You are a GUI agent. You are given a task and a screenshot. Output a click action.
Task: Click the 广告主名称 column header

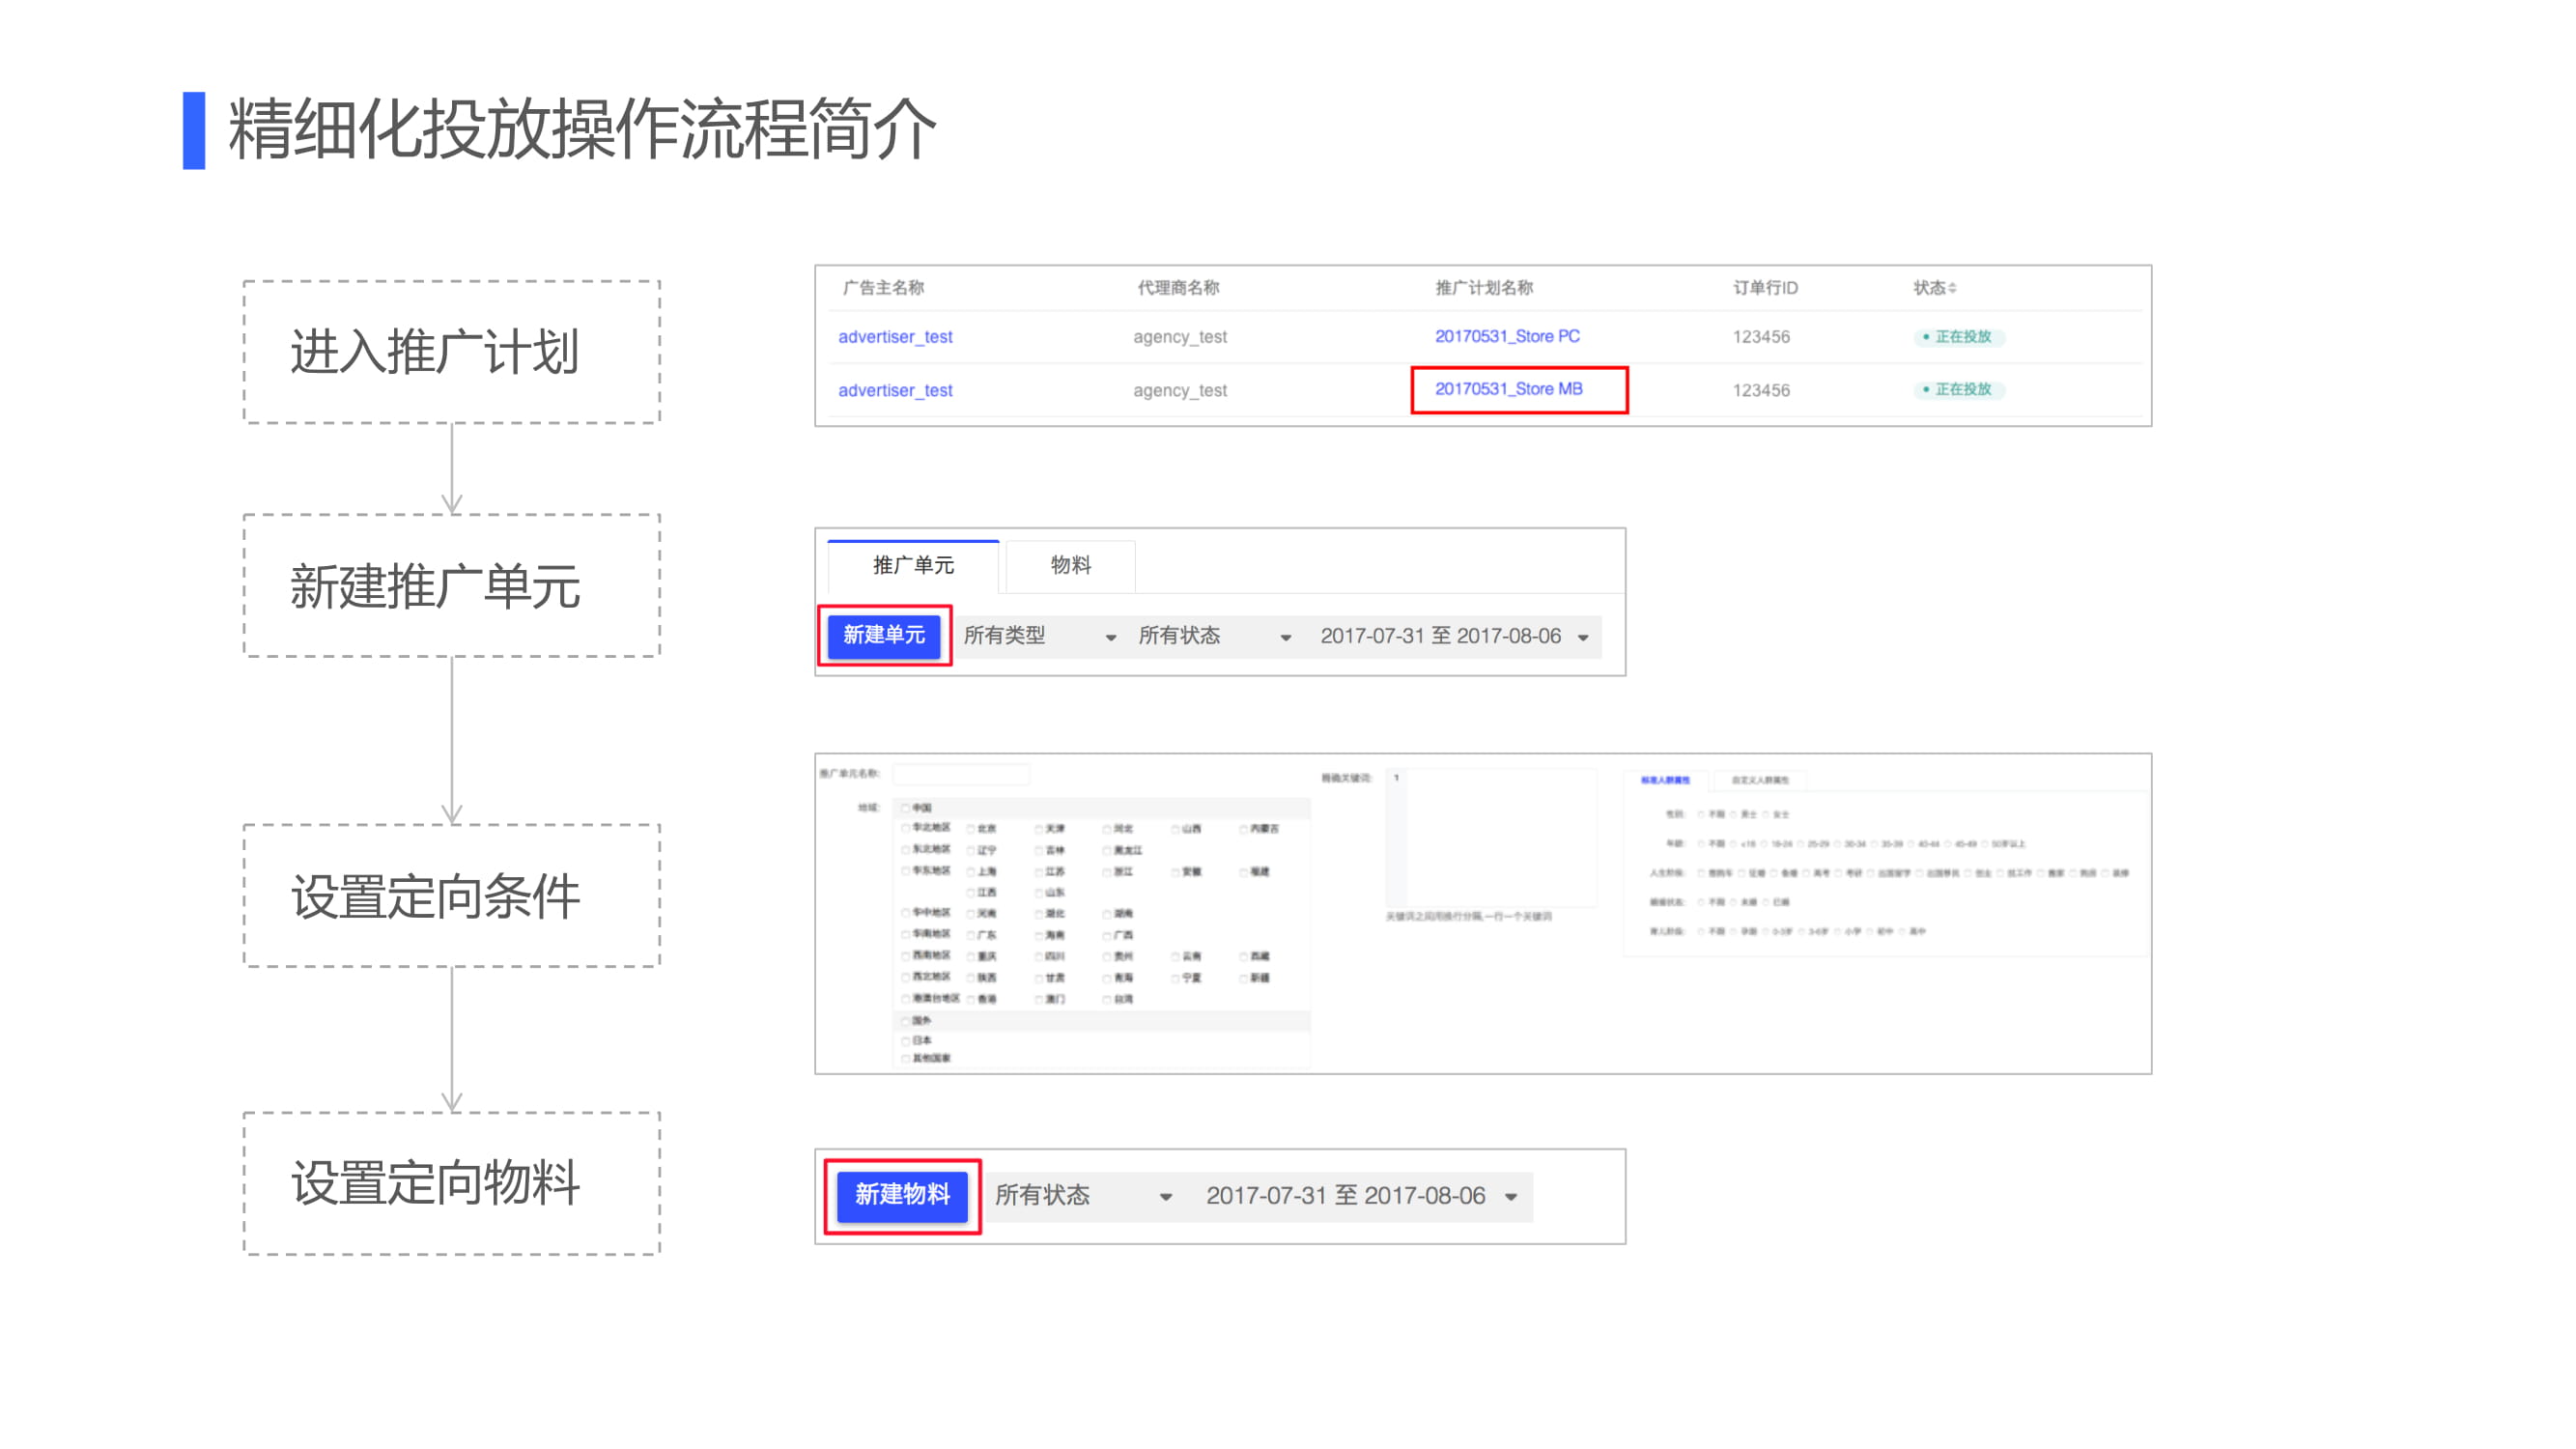883,288
